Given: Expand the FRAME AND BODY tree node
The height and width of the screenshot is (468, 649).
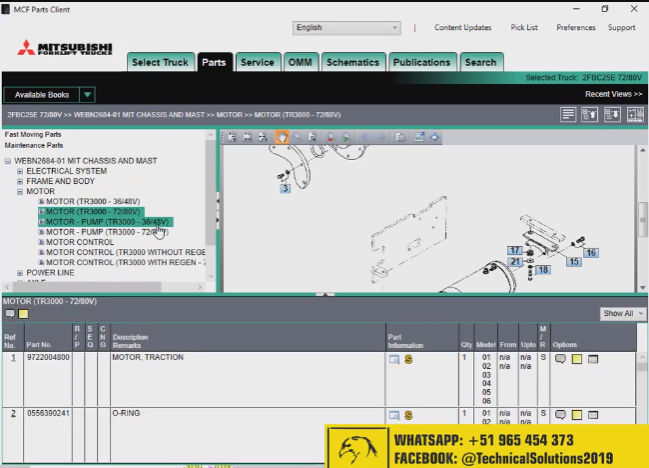Looking at the screenshot, I should pos(20,181).
